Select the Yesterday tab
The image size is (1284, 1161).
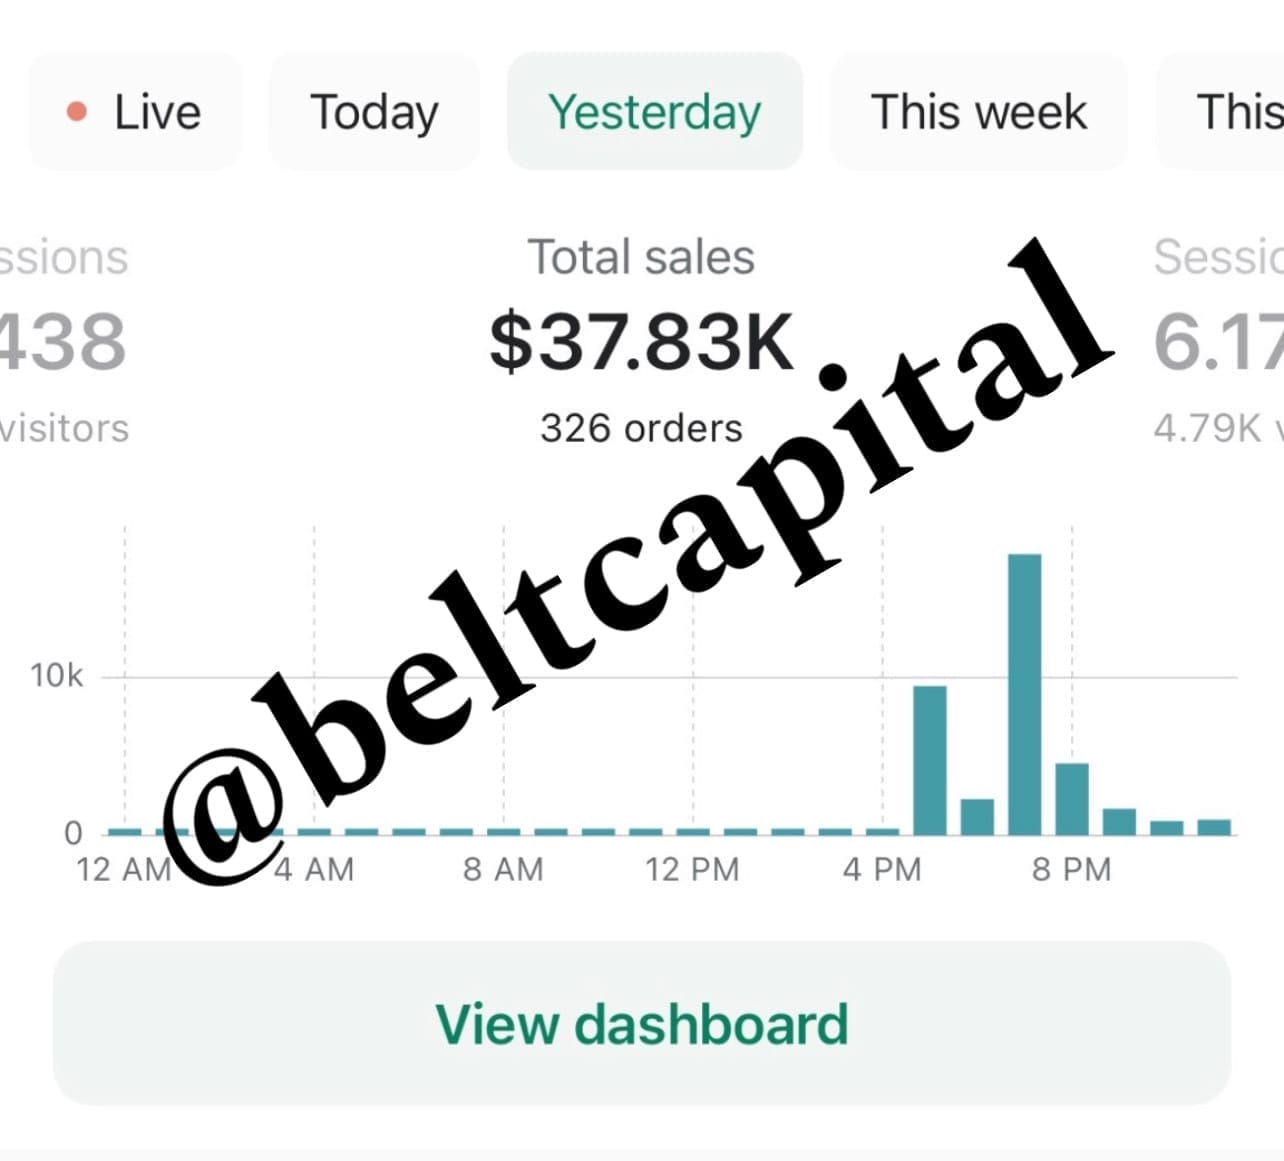(x=655, y=111)
